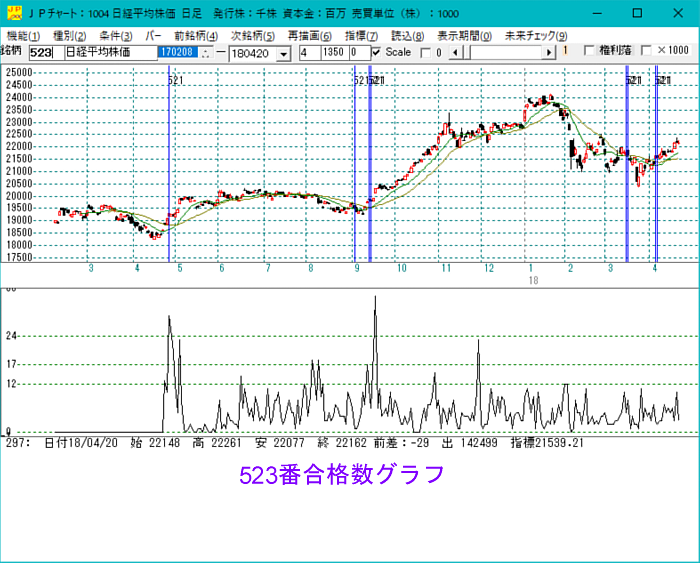Click the 指標21539.21 value
Screen dimensions: 700x563
pyautogui.click(x=547, y=443)
